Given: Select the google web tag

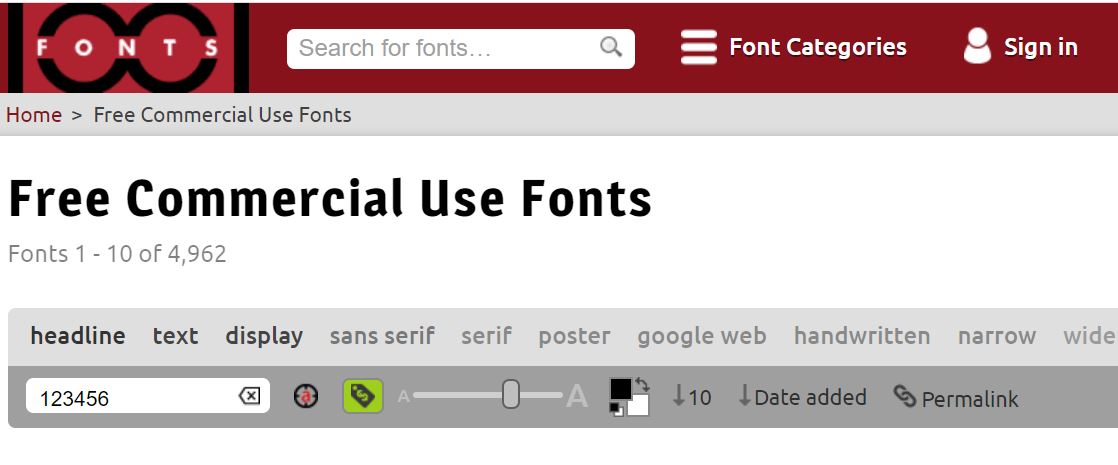Looking at the screenshot, I should point(701,336).
